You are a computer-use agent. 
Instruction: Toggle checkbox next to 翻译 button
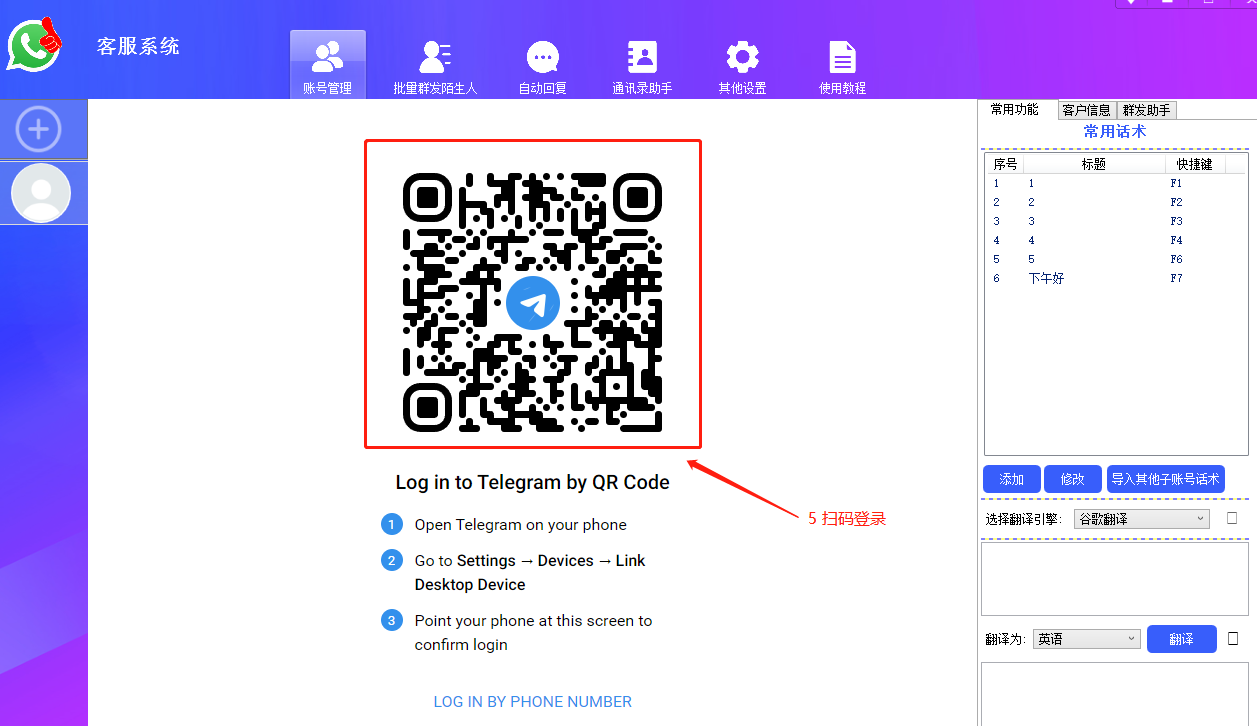click(1233, 638)
